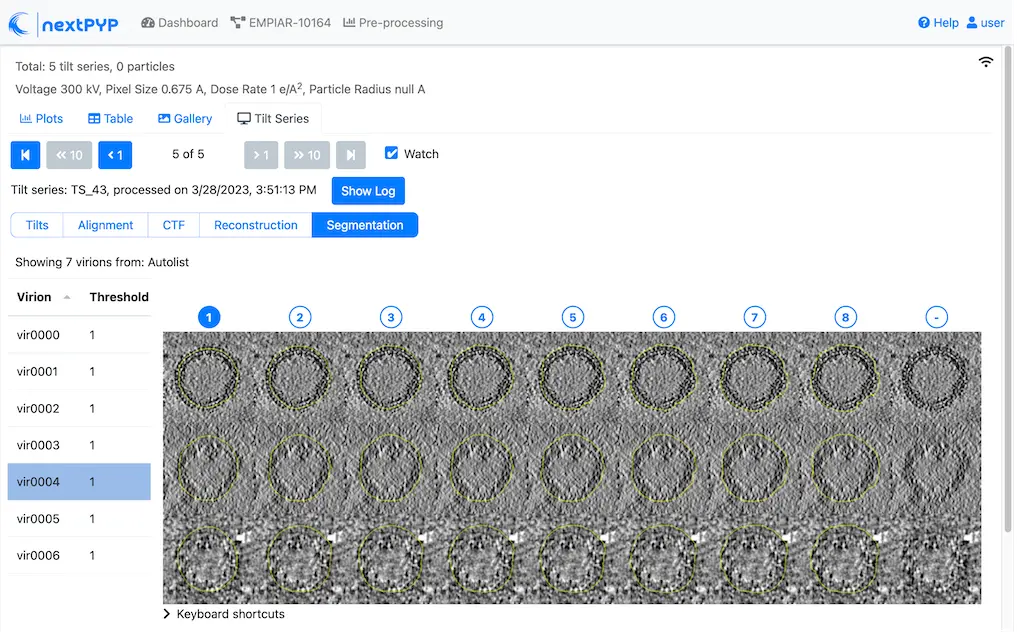The image size is (1024, 638).
Task: Select the dash threshold option
Action: tap(936, 317)
